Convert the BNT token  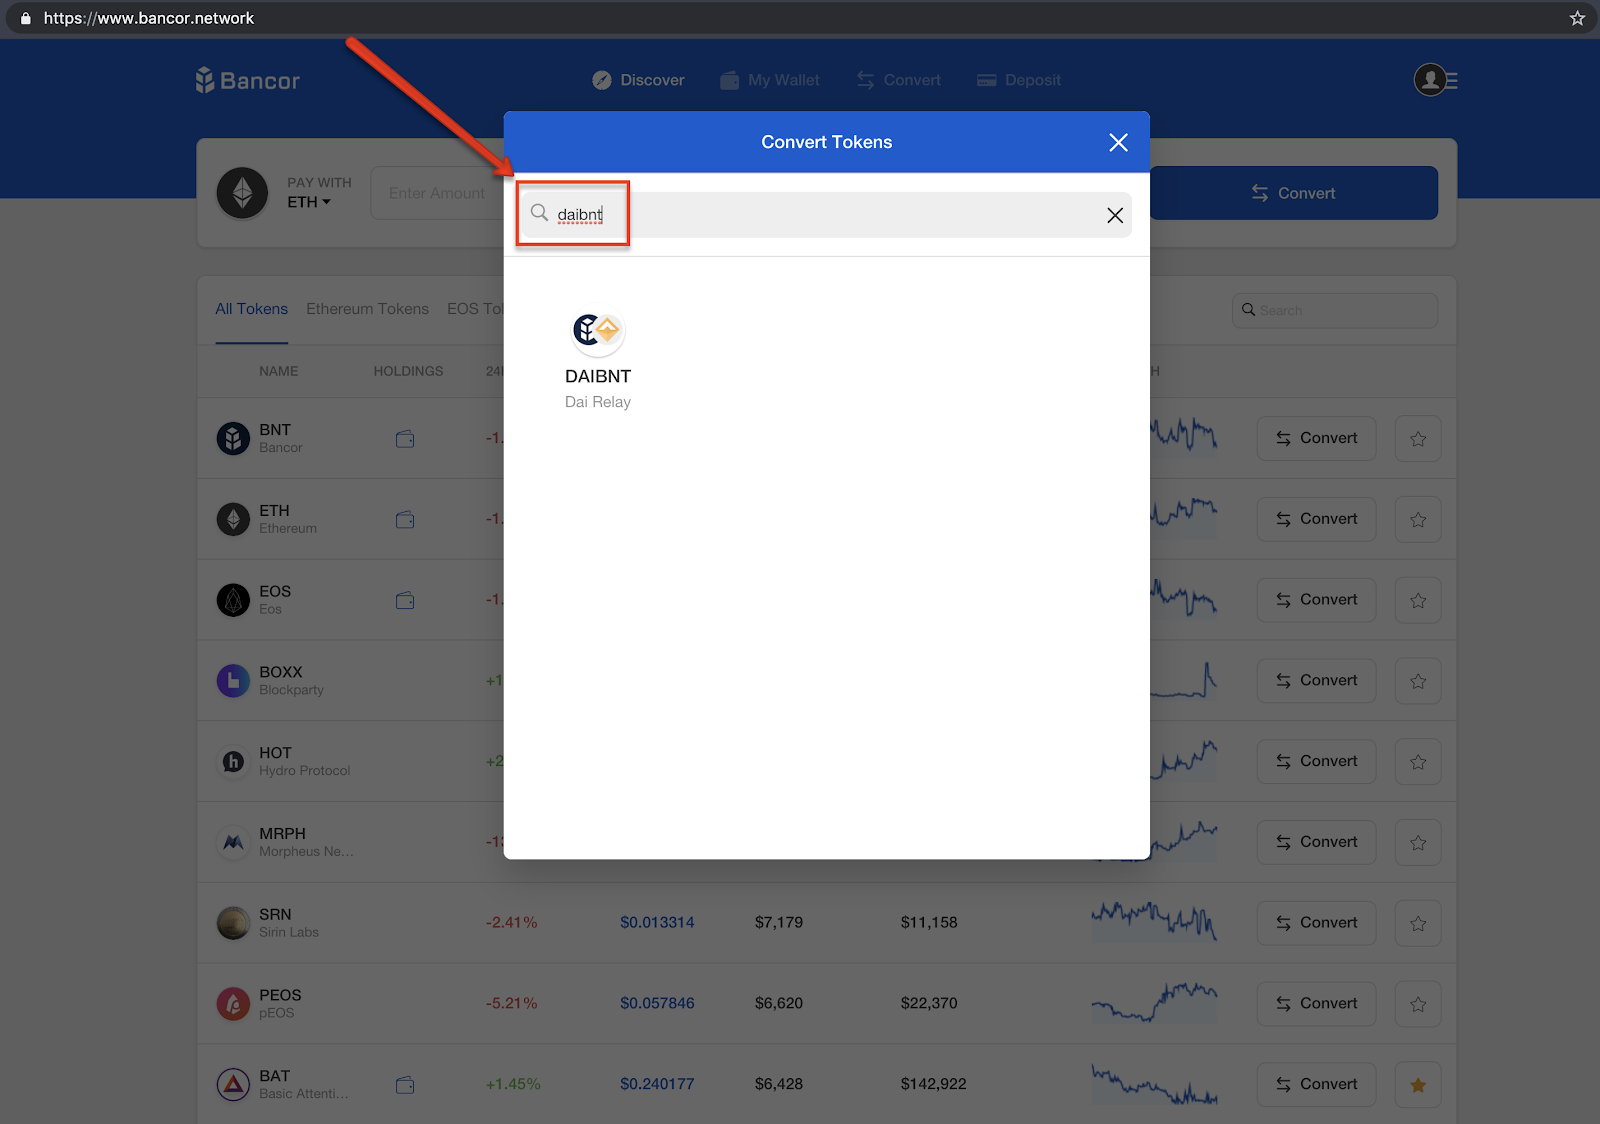[x=1316, y=438]
